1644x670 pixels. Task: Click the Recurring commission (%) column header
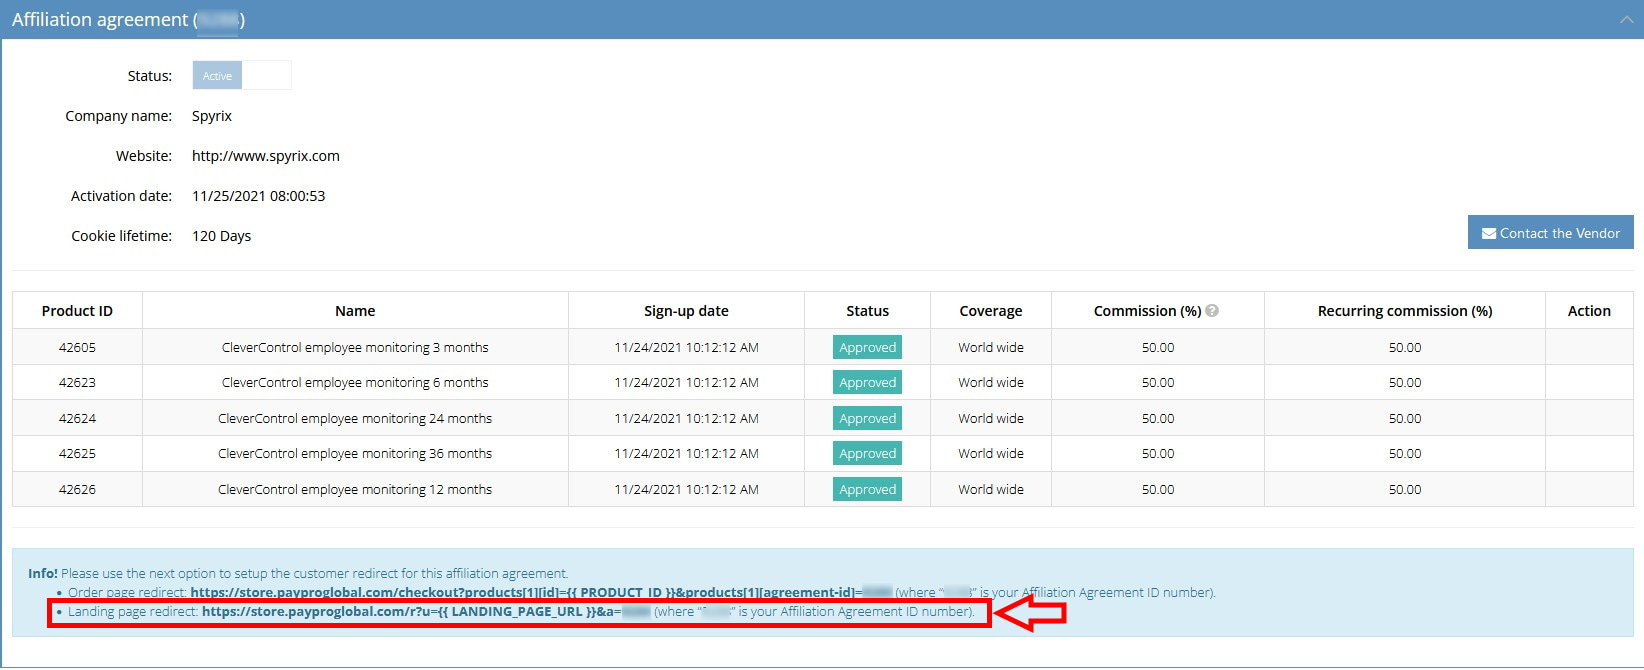(x=1404, y=311)
